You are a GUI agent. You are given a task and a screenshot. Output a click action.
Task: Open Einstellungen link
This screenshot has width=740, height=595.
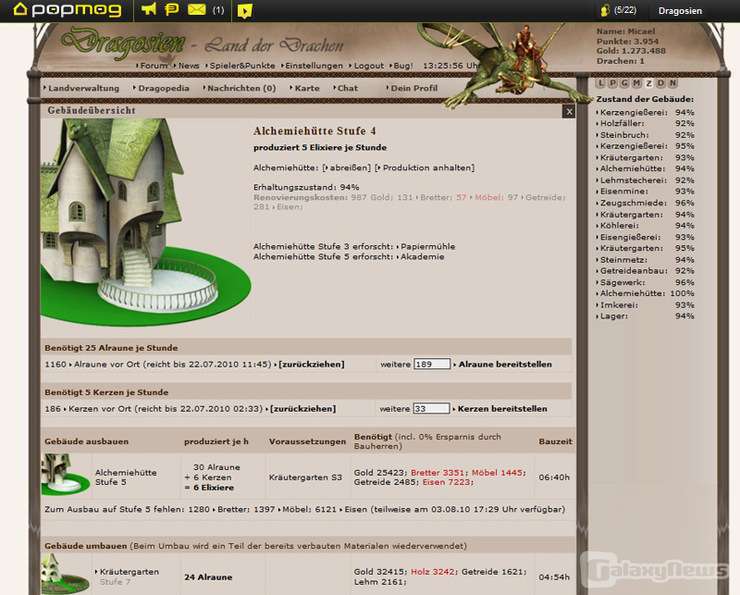tap(312, 66)
